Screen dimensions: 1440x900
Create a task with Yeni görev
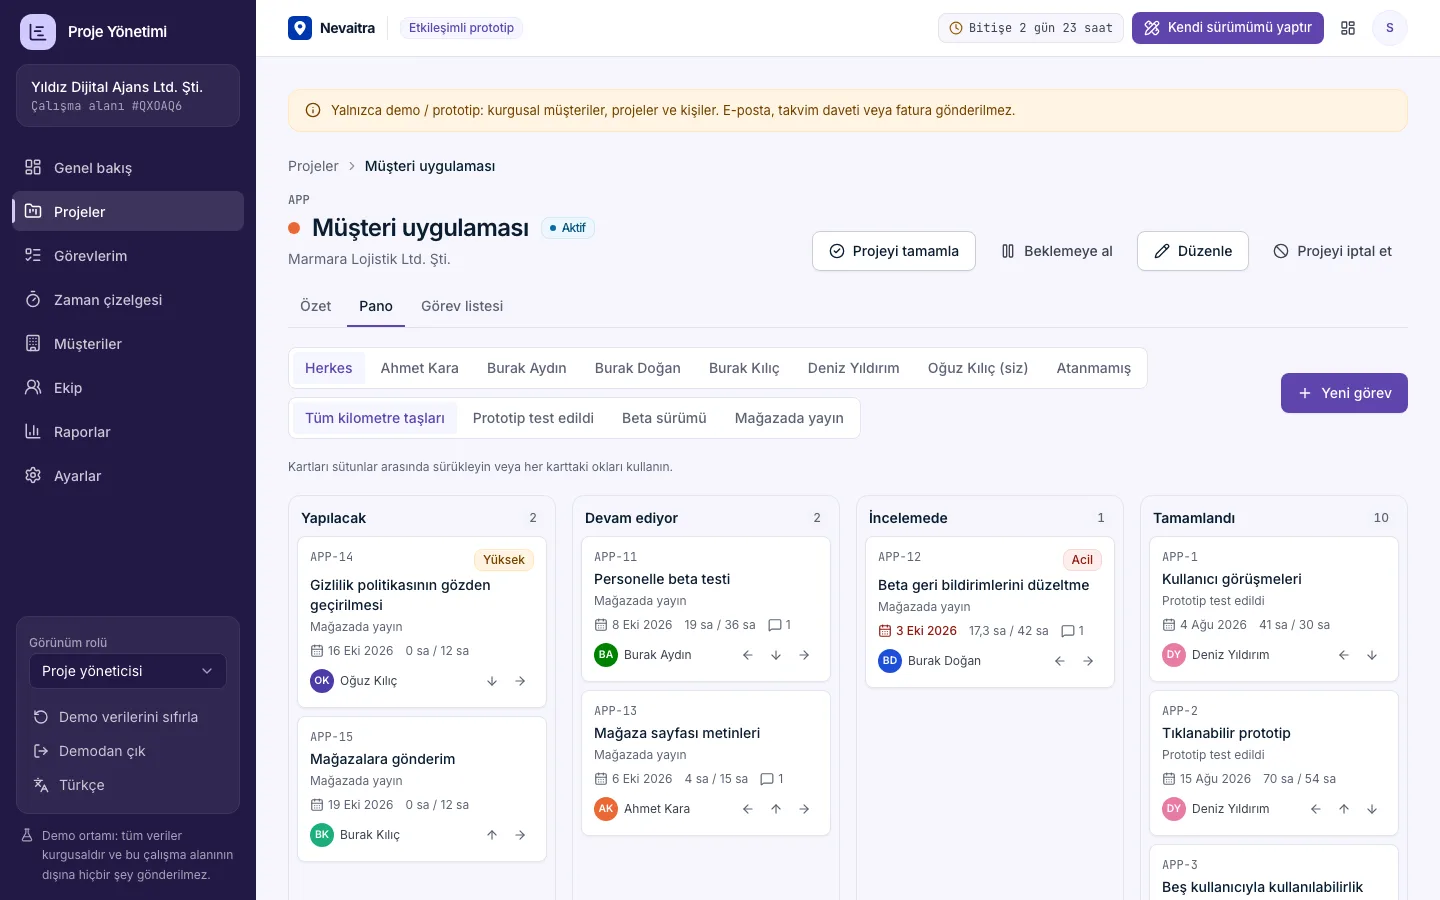coord(1344,393)
